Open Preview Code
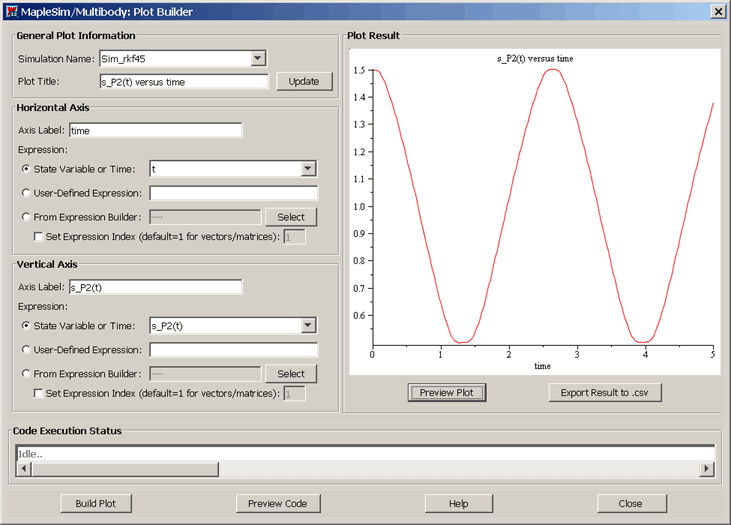The height and width of the screenshot is (525, 731). [277, 503]
